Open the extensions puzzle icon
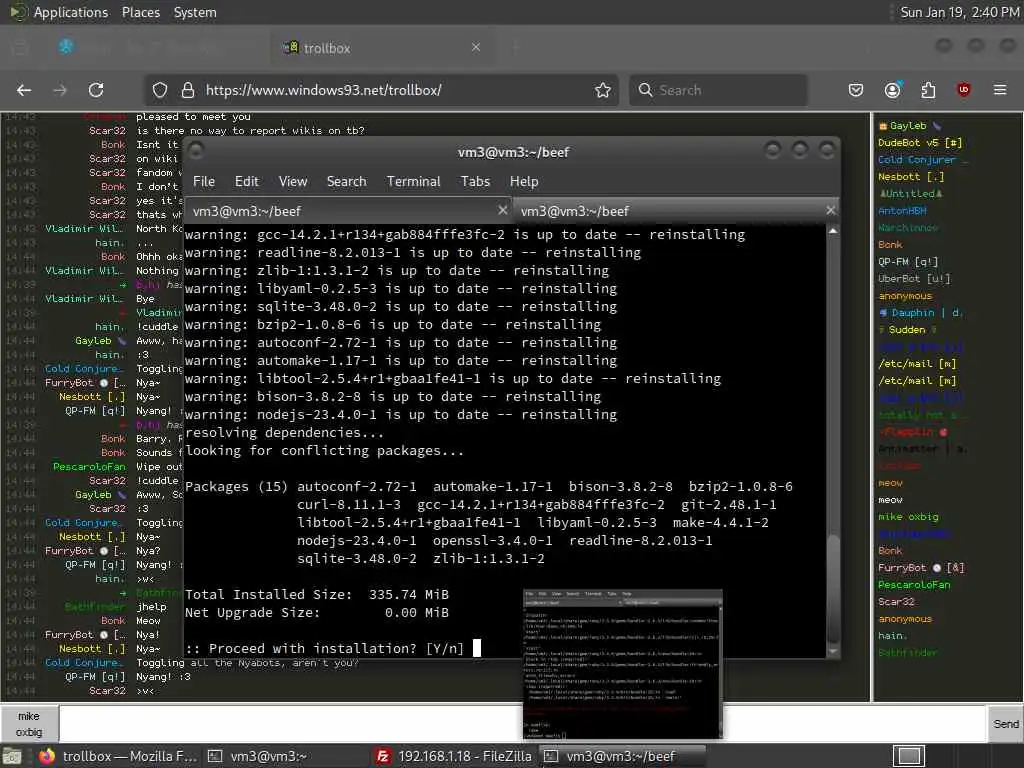This screenshot has width=1024, height=768. point(928,90)
